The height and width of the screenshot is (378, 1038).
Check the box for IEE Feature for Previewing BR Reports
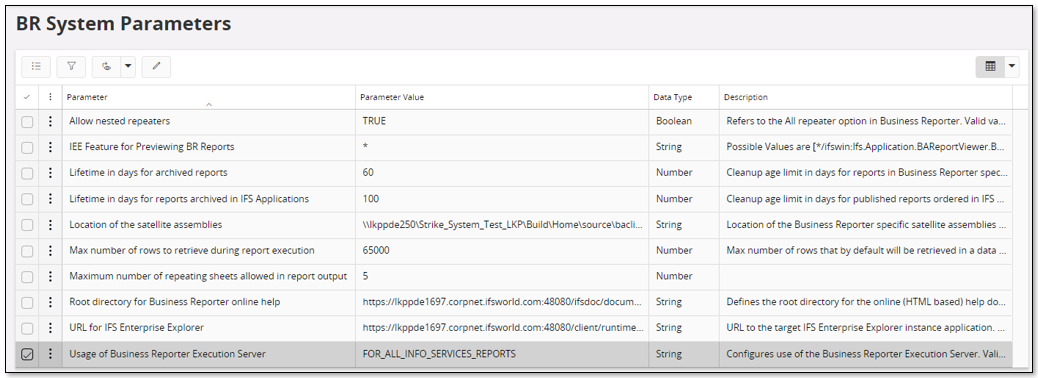[26, 148]
